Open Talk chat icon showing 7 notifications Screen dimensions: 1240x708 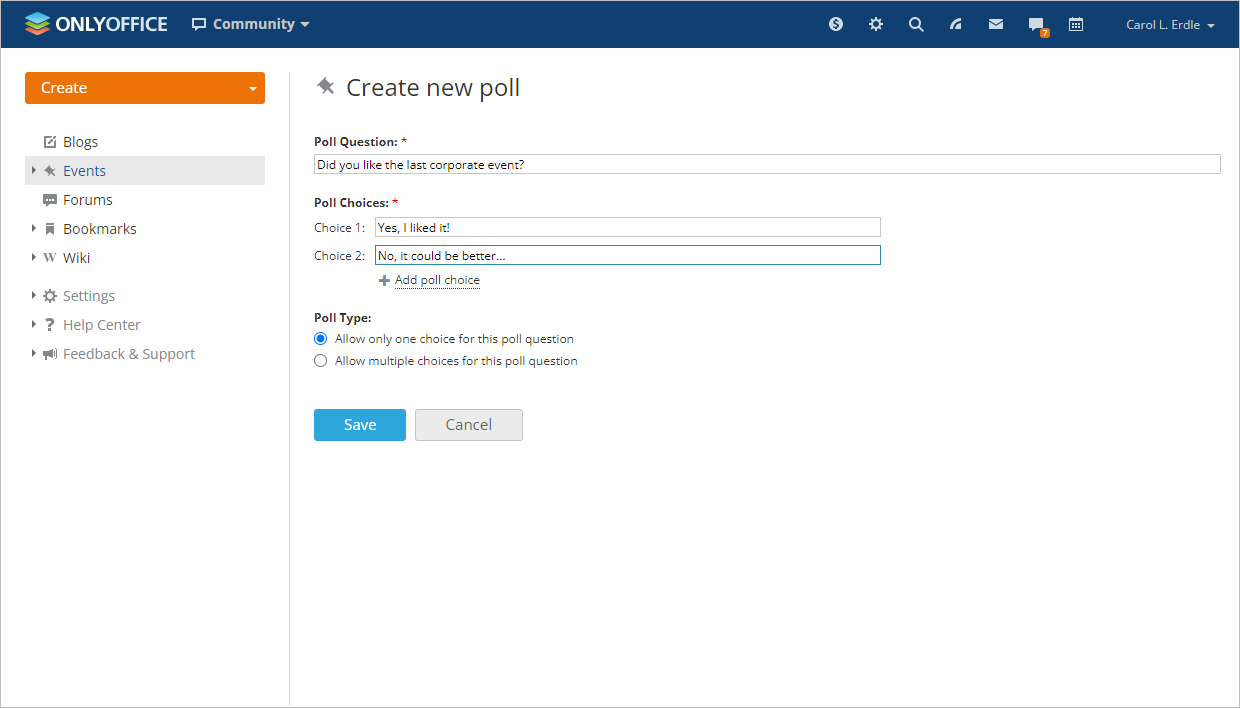pyautogui.click(x=1035, y=23)
